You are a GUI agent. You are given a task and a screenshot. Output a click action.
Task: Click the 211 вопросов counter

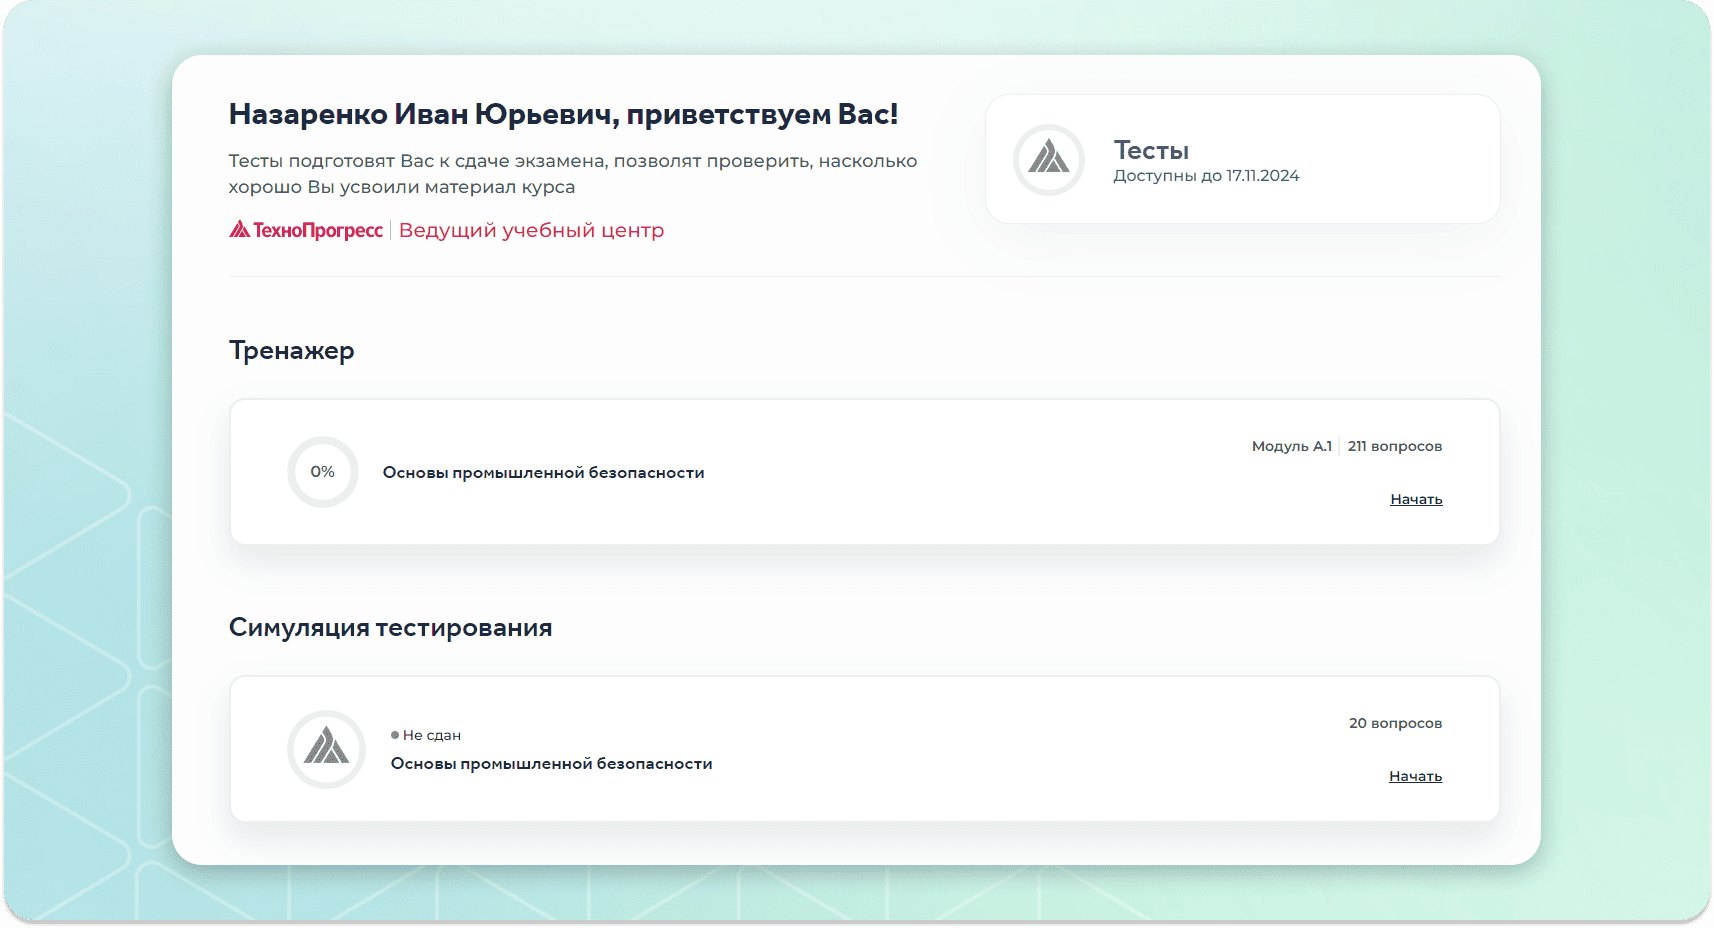[x=1394, y=446]
